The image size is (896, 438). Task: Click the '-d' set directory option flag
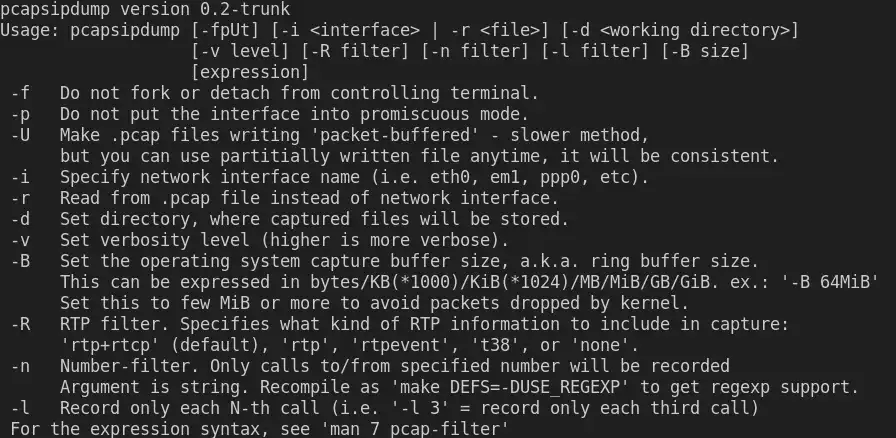tap(20, 219)
